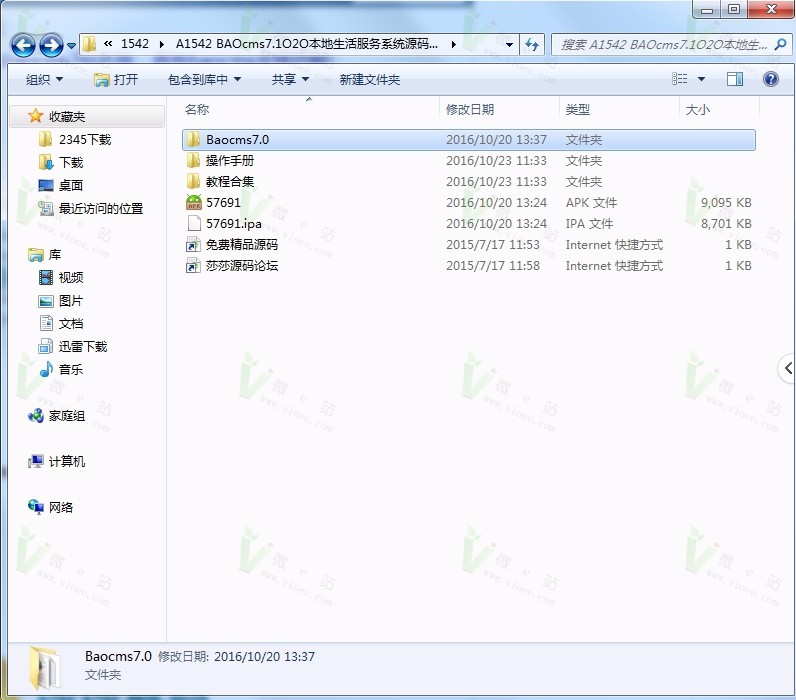Image resolution: width=796 pixels, height=700 pixels.
Task: Click the change view icon
Action: pyautogui.click(x=679, y=79)
